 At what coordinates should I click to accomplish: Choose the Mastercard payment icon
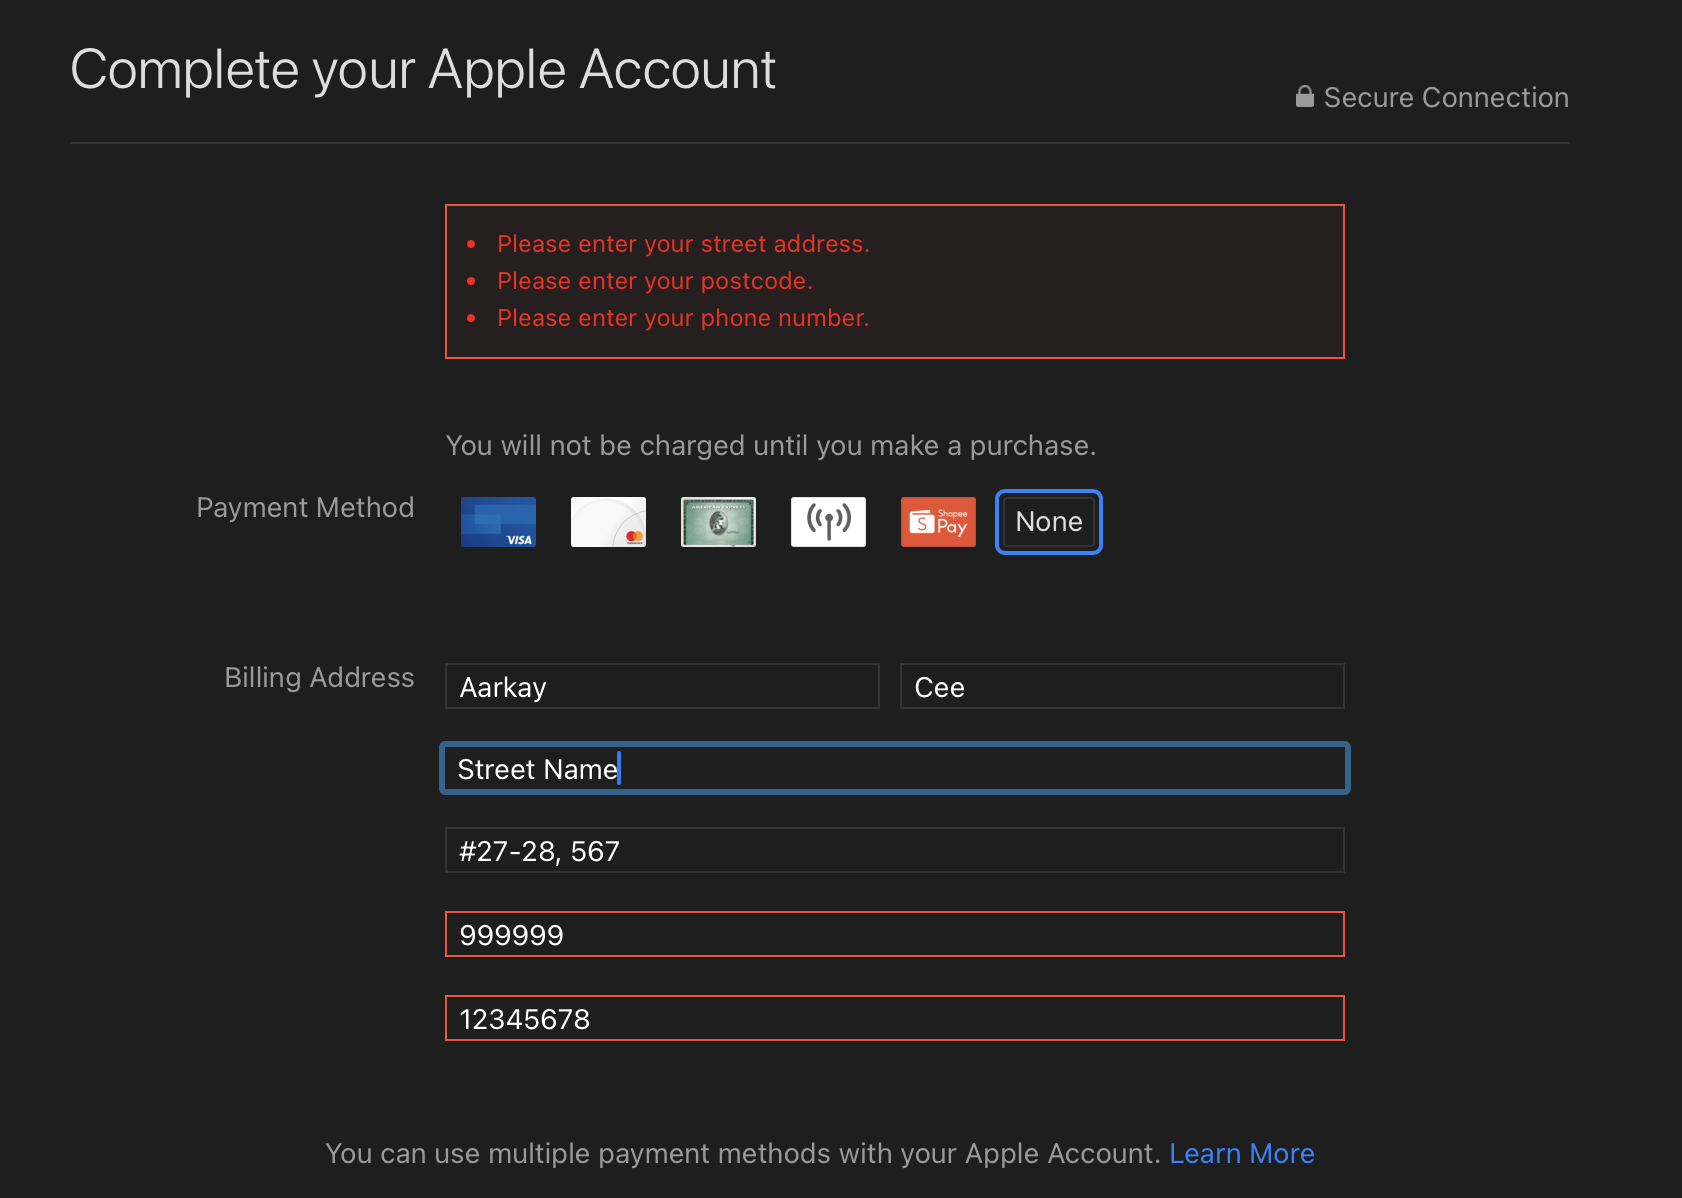point(608,522)
